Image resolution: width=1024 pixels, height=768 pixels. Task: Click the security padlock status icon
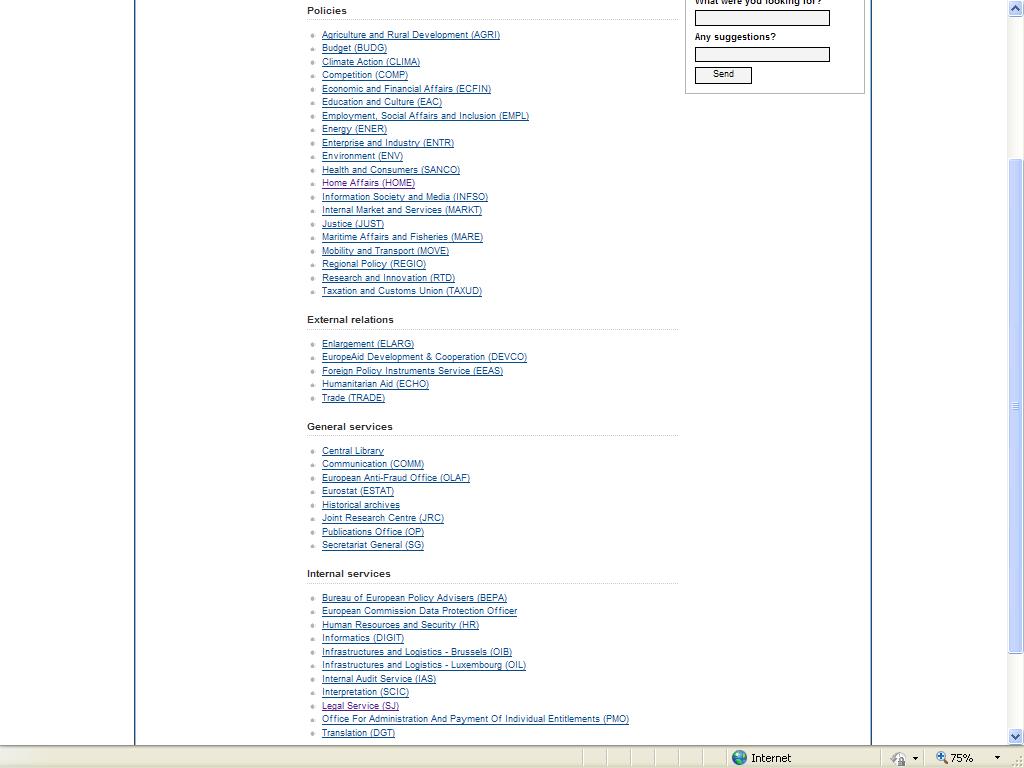898,758
